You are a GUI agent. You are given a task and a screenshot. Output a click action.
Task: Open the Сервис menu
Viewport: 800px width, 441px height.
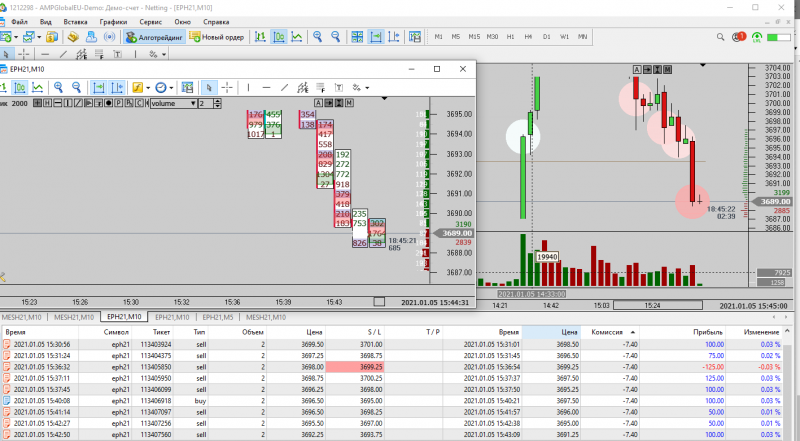click(x=151, y=22)
